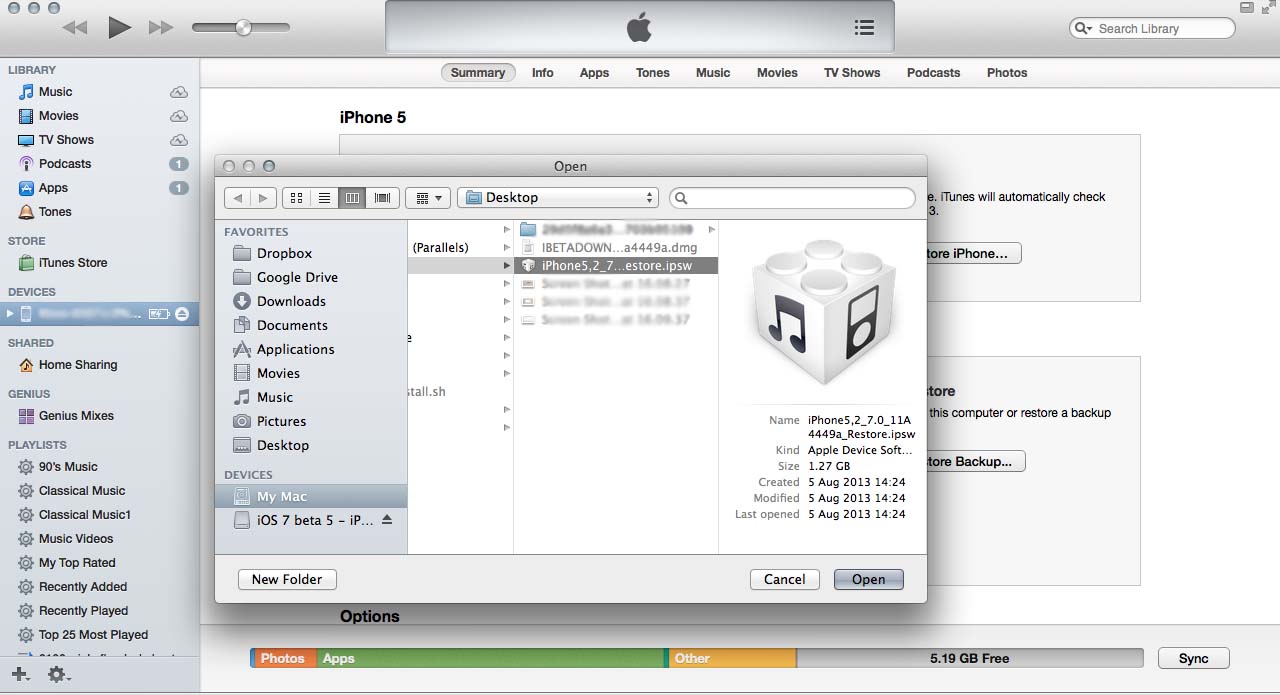Switch to the Photos tab
1280x695 pixels.
pos(1007,73)
